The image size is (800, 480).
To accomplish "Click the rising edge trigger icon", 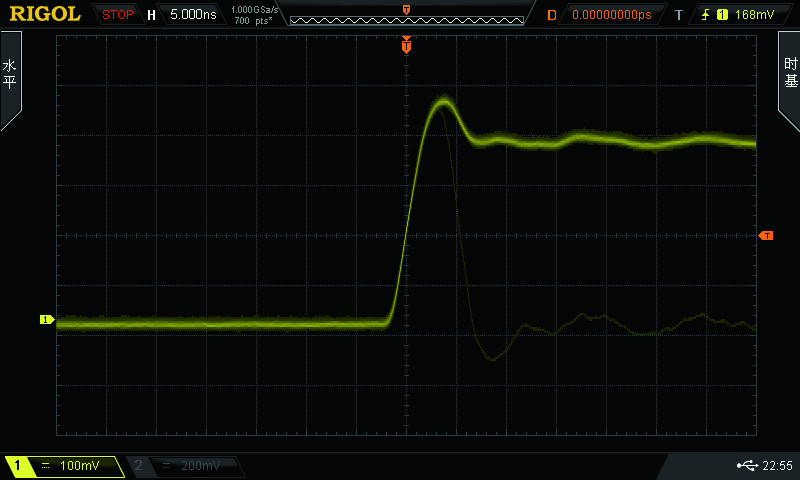I will 706,15.
